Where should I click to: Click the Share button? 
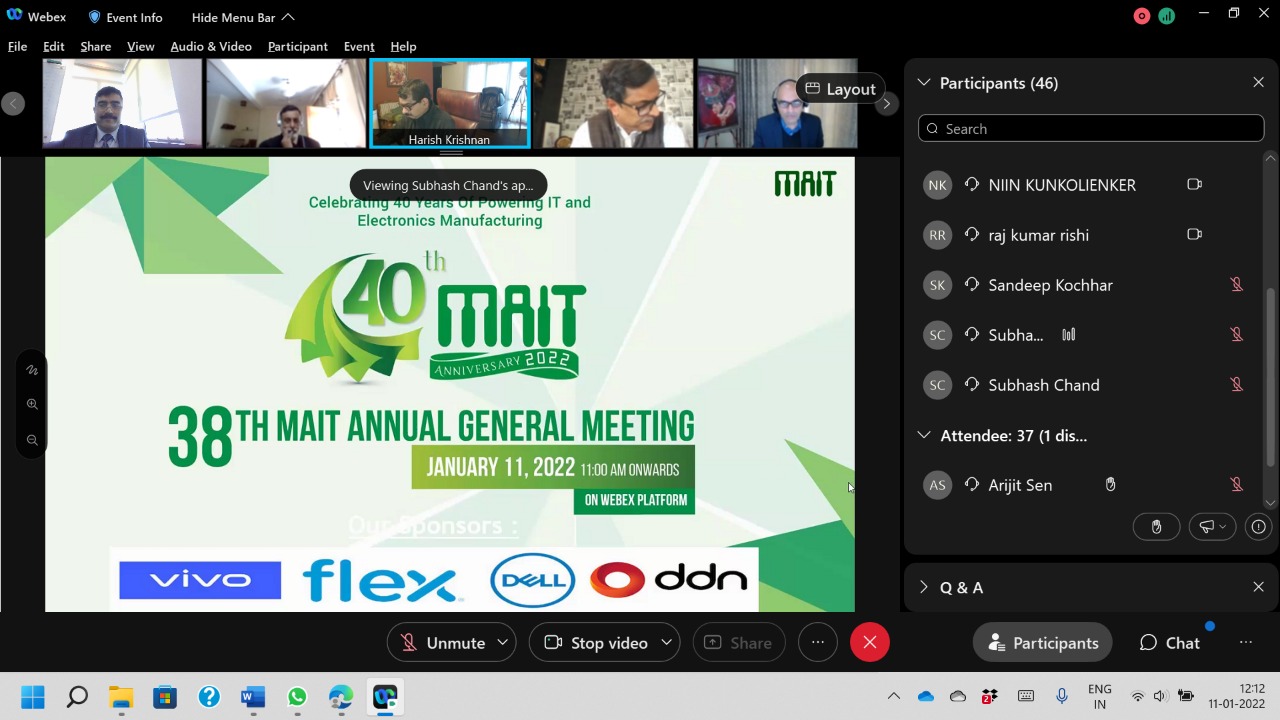click(x=738, y=642)
